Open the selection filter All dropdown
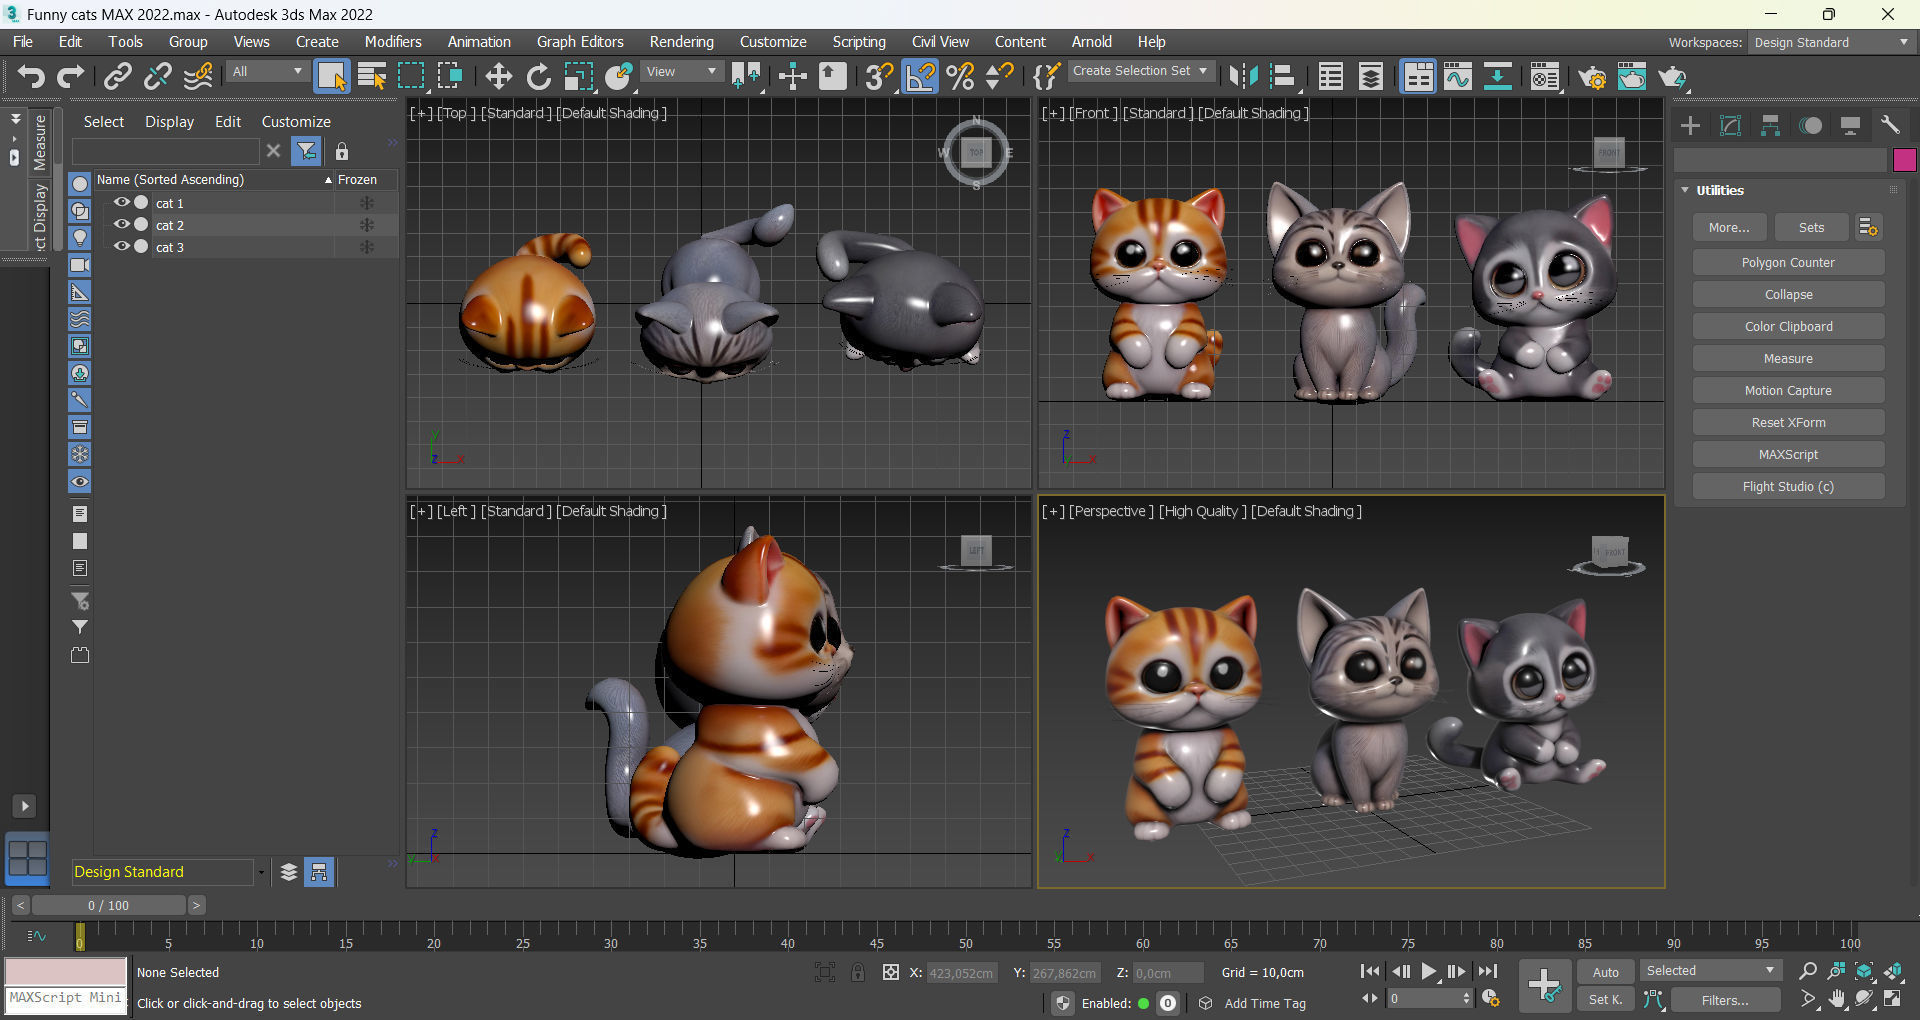This screenshot has width=1920, height=1020. (x=266, y=72)
